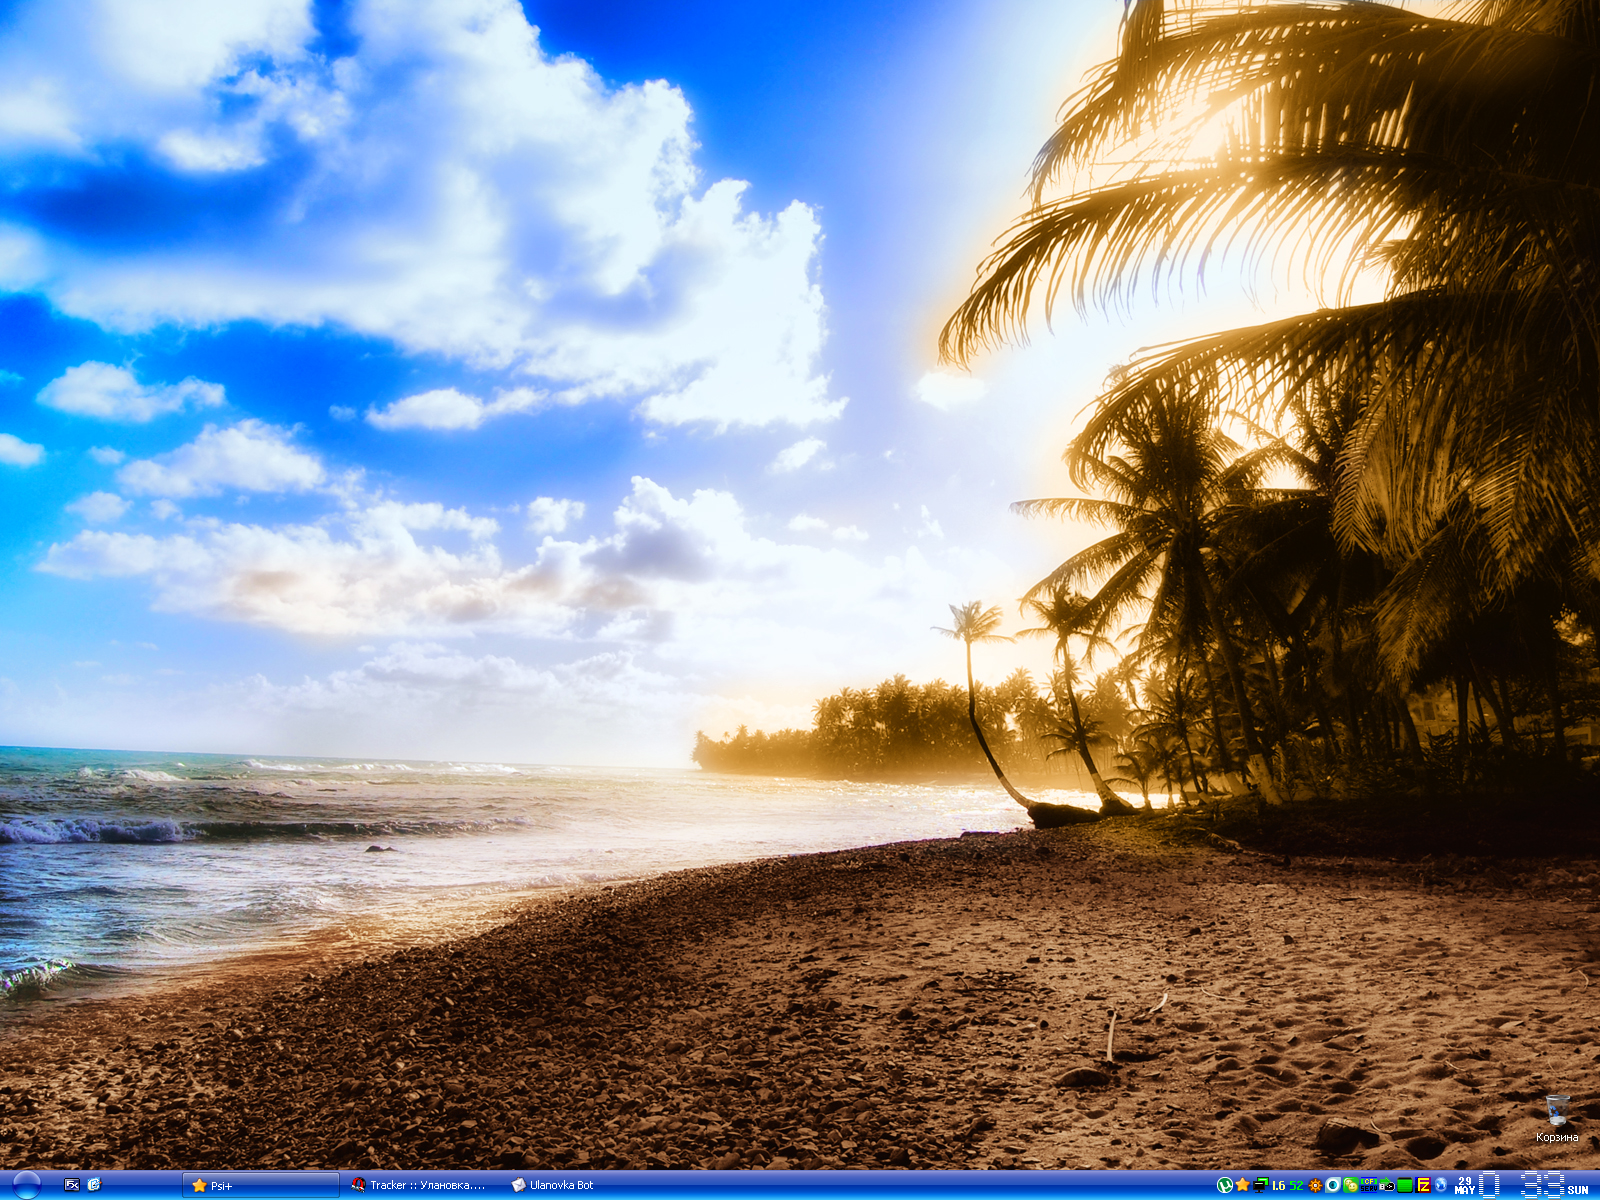Image resolution: width=1600 pixels, height=1200 pixels.
Task: Click the 29 MAY tray date
Action: tap(1465, 1185)
